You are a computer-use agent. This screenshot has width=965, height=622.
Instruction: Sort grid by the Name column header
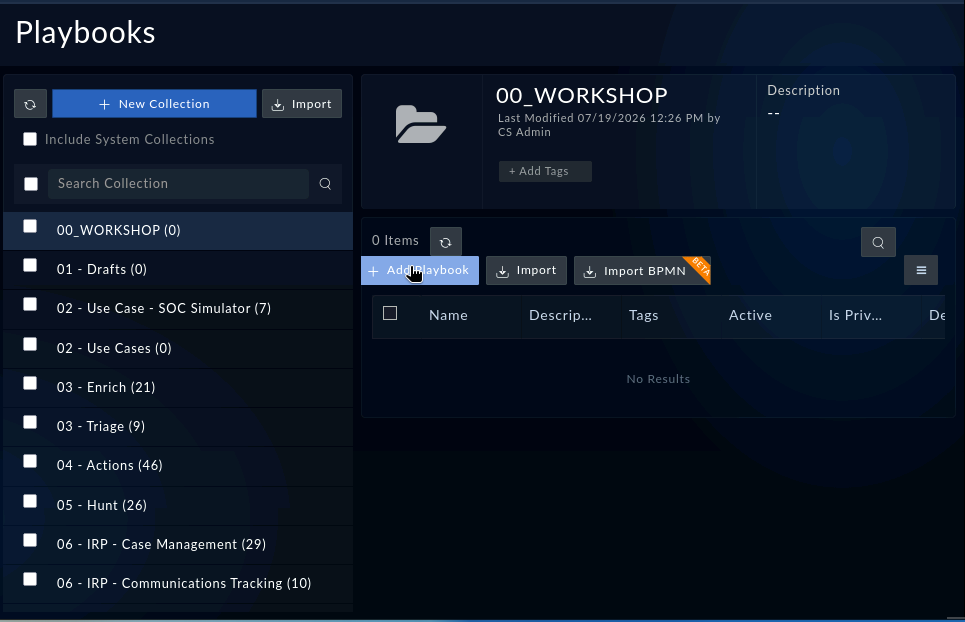pos(448,316)
